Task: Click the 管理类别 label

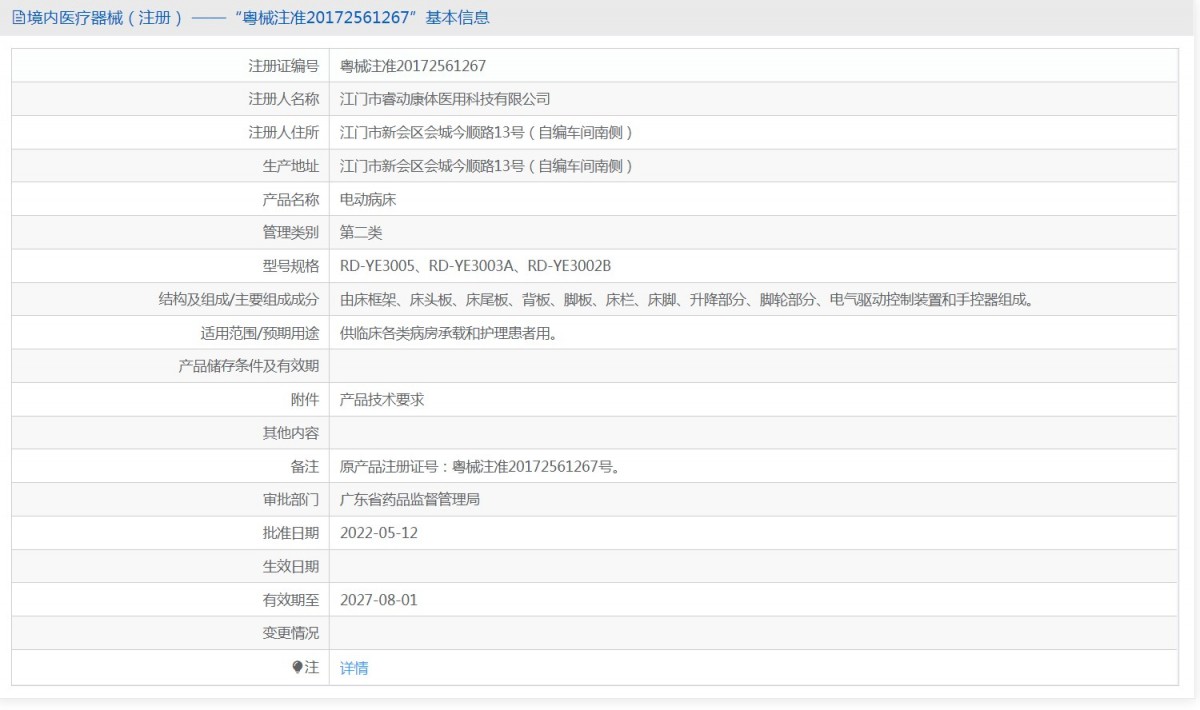Action: coord(290,233)
